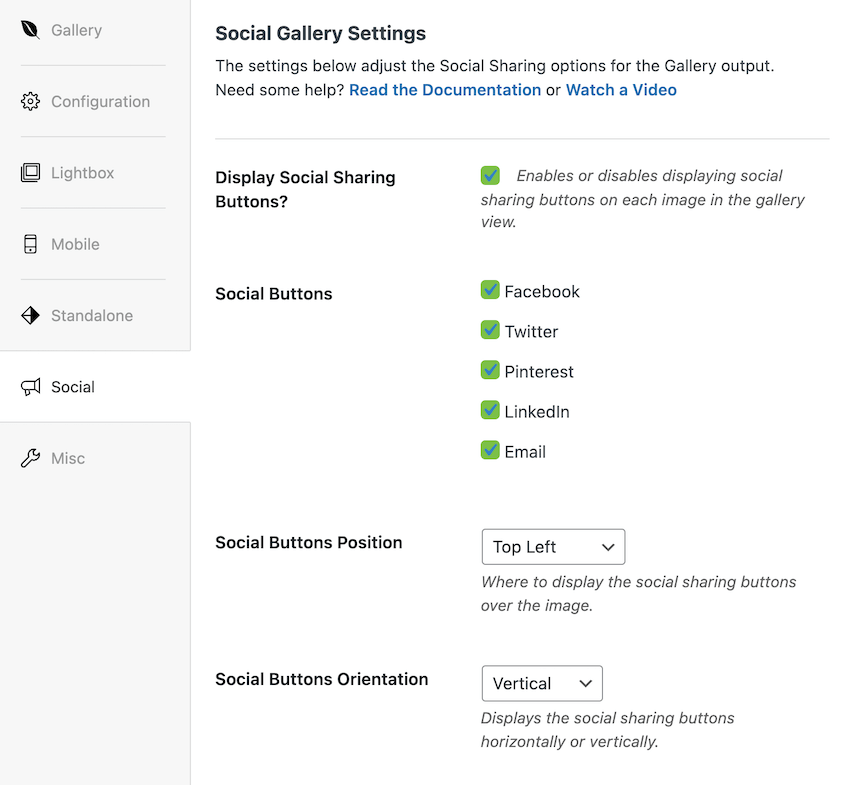This screenshot has height=785, width=845.
Task: Click the Watch a Video link
Action: pos(621,90)
